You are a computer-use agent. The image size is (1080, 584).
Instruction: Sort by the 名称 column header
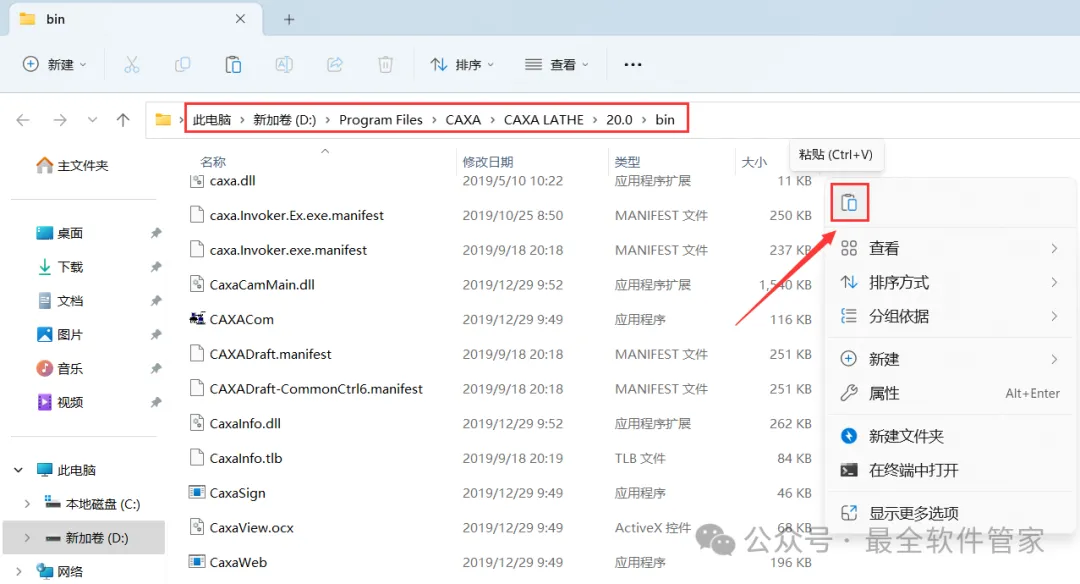[x=213, y=162]
